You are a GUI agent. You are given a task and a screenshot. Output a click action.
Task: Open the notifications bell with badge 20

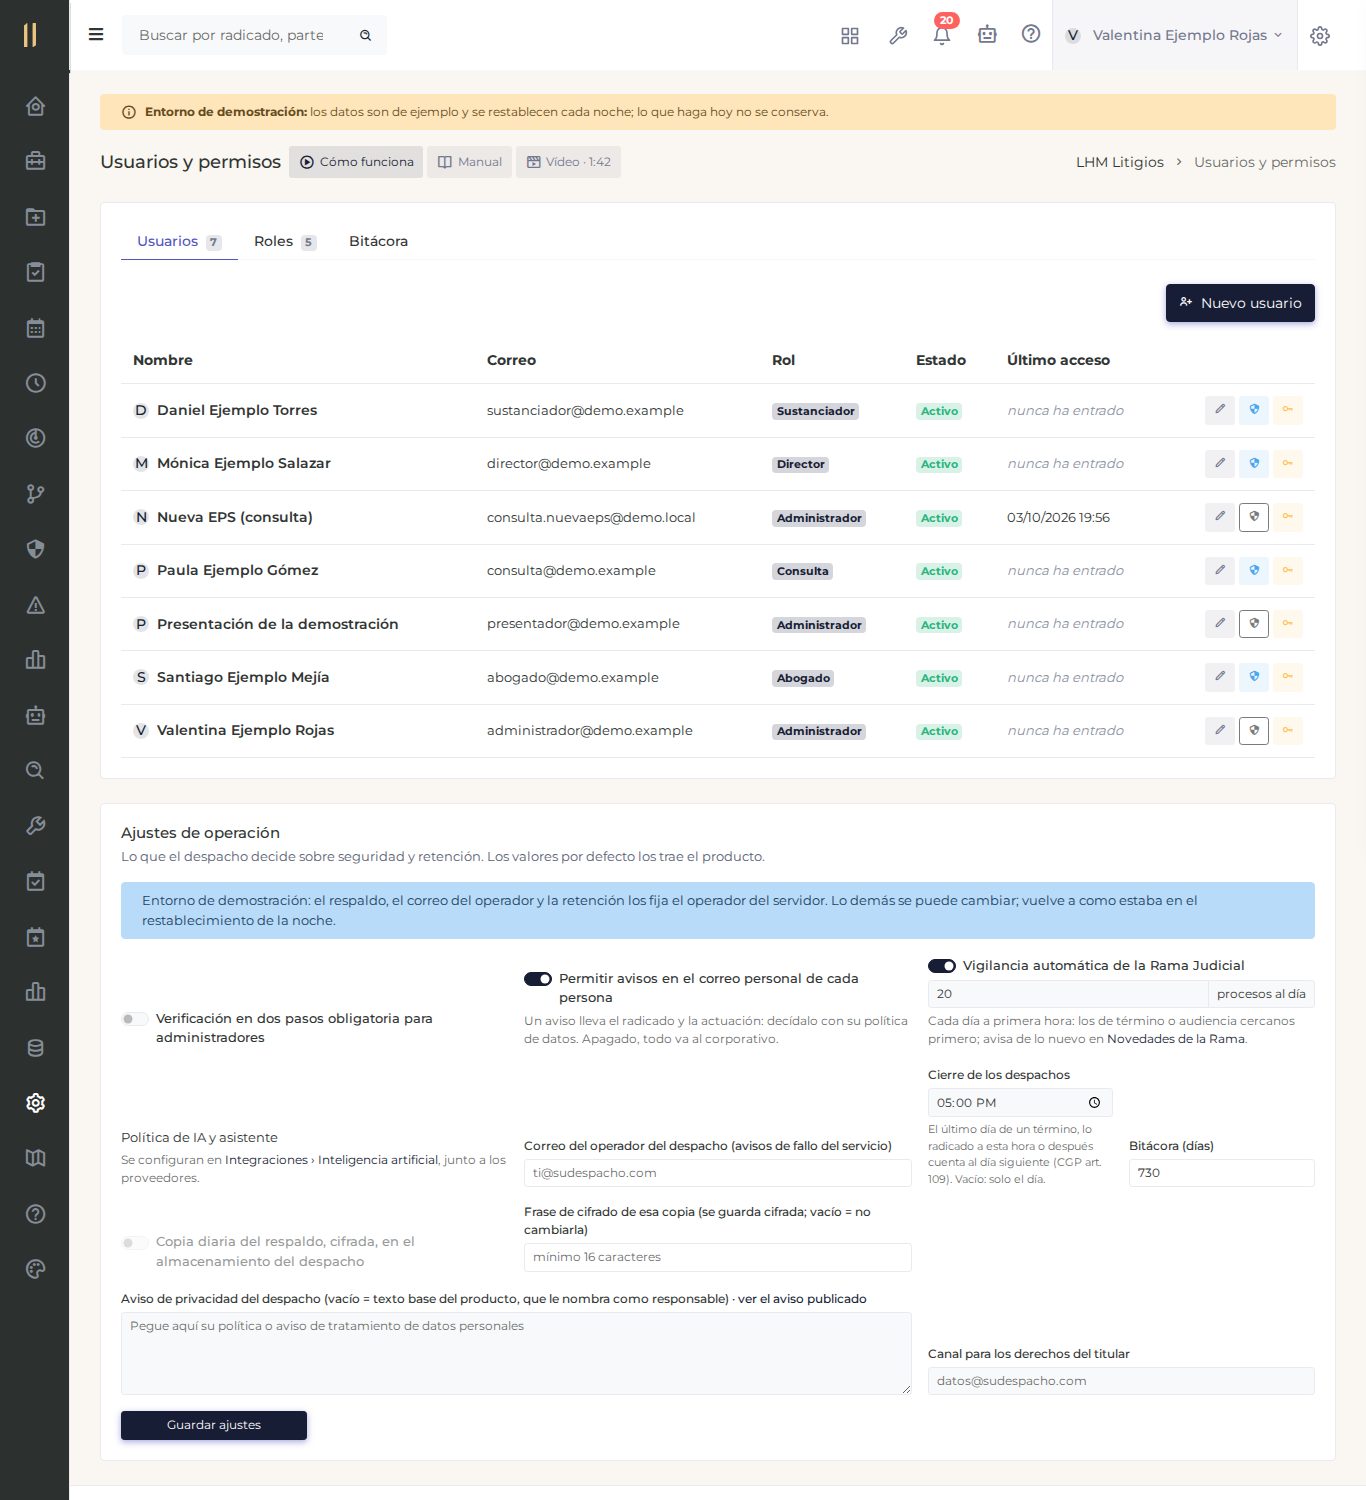[x=942, y=35]
